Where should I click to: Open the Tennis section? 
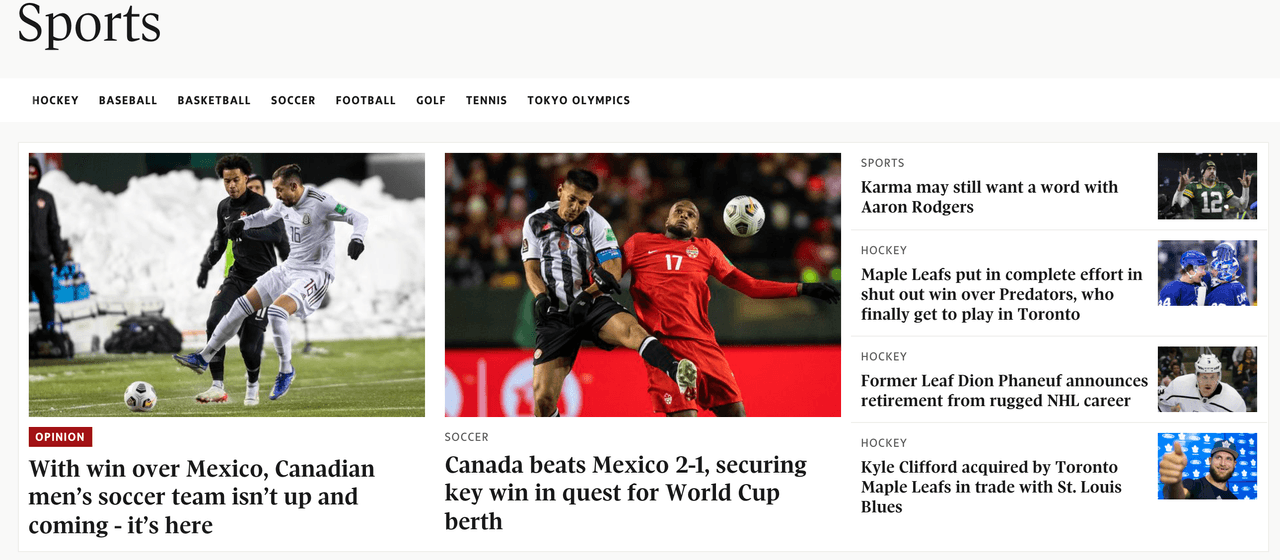(x=486, y=100)
